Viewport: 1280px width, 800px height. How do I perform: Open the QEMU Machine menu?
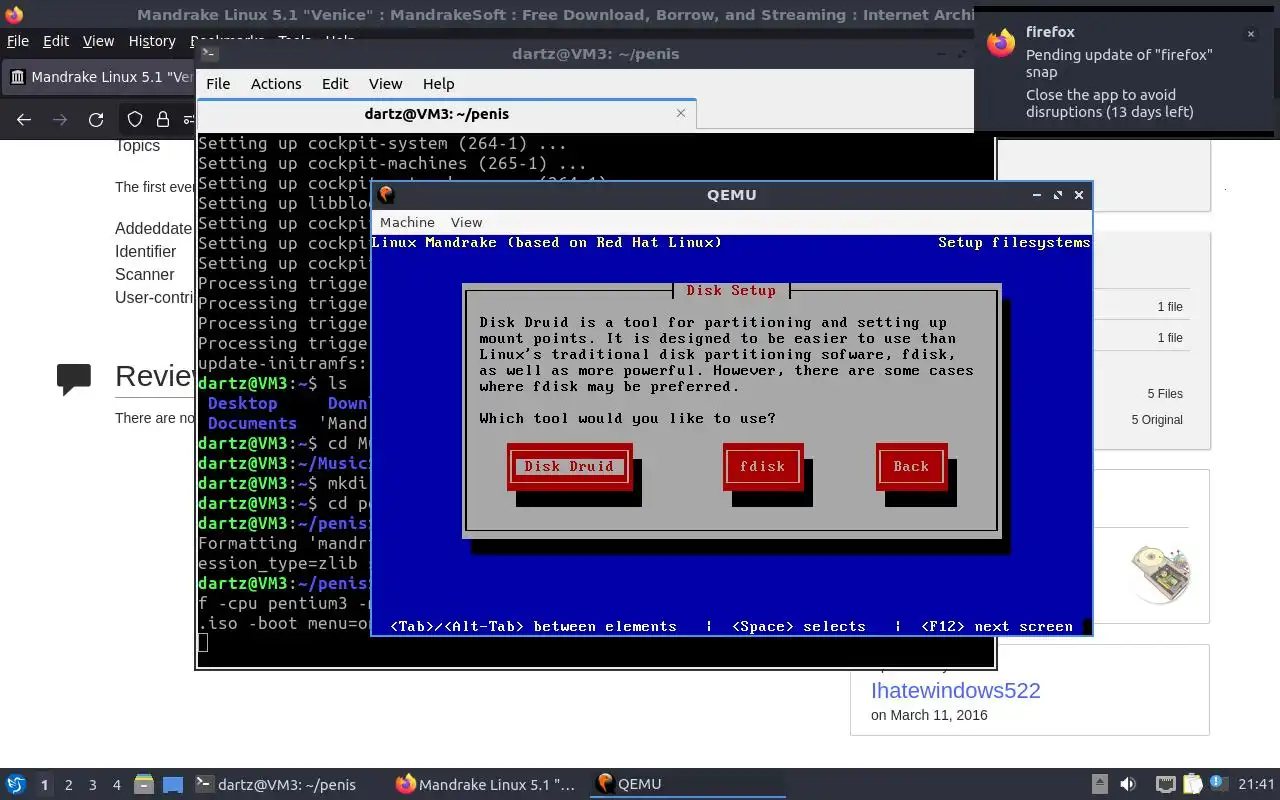pos(407,222)
